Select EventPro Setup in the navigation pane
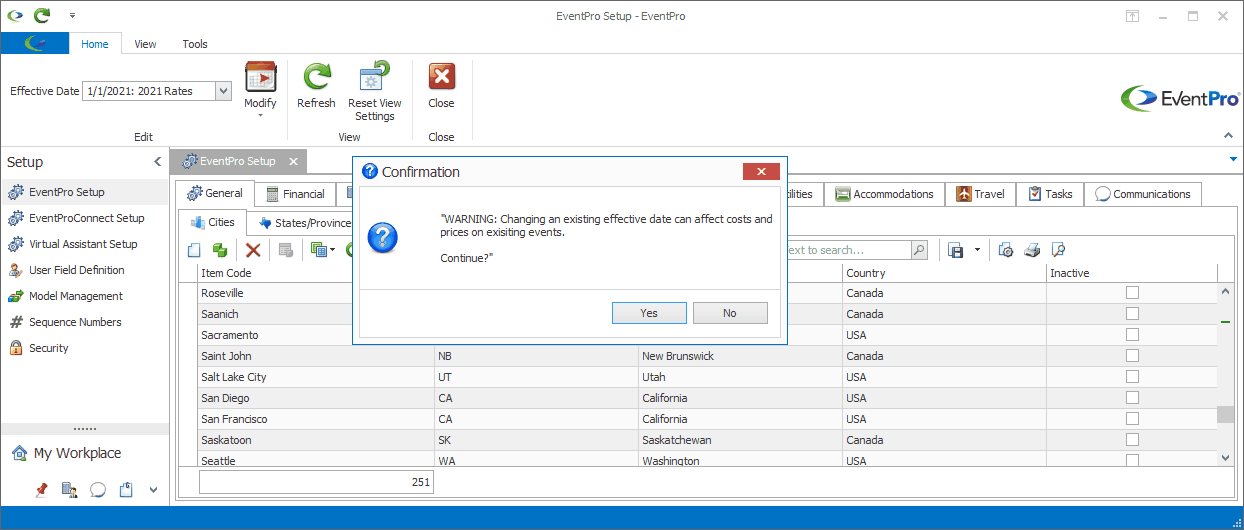 [85, 192]
